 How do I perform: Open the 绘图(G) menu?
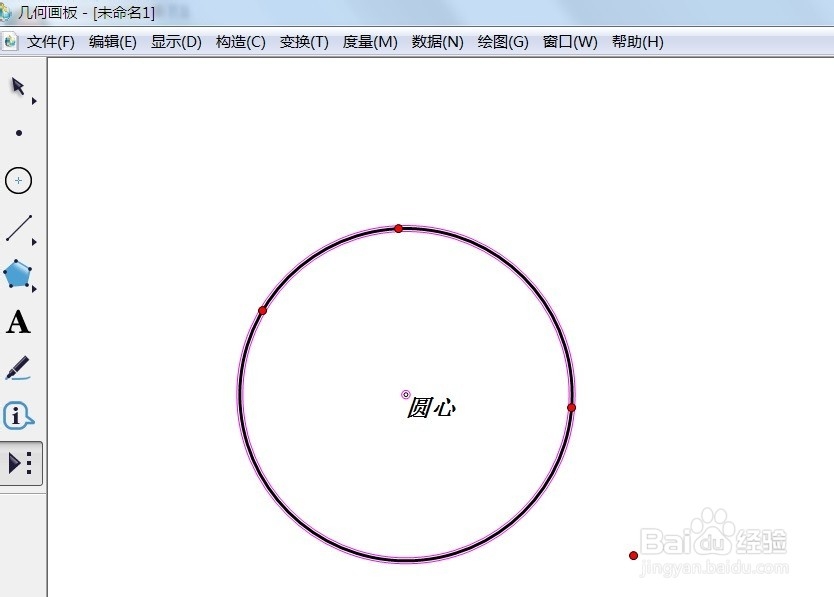click(x=503, y=42)
